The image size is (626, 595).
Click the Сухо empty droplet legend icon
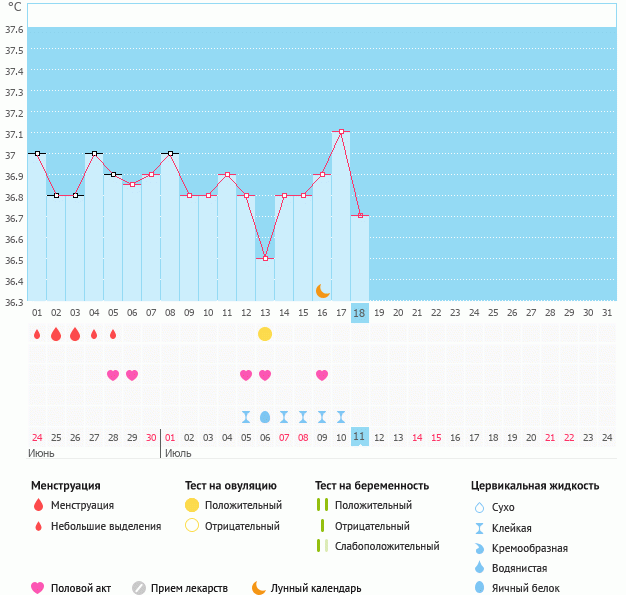tap(479, 508)
